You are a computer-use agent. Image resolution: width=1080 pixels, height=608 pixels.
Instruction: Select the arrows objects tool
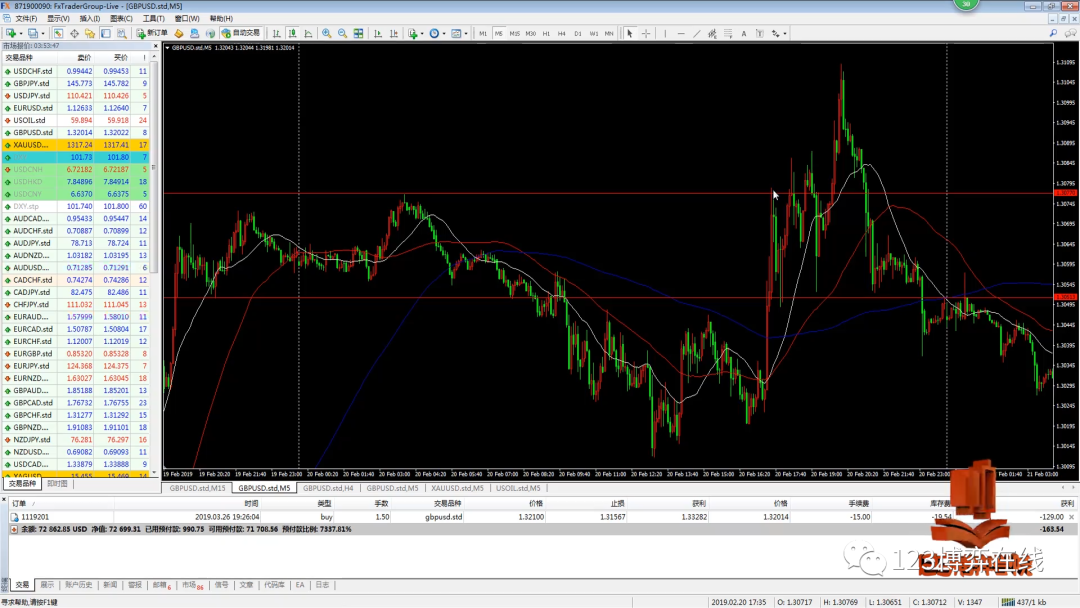(x=776, y=33)
